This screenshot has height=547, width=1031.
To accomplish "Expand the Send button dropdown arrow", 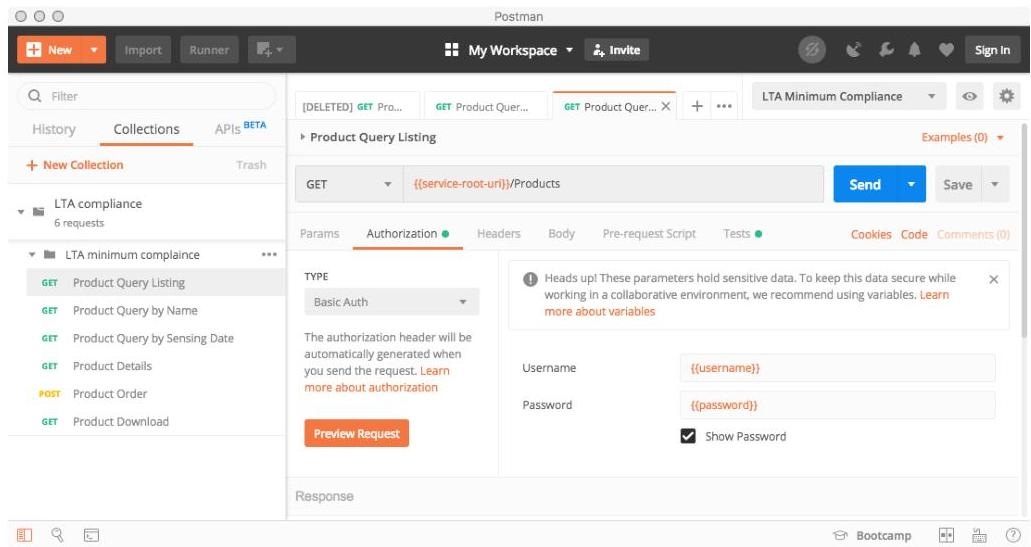I will tap(911, 184).
